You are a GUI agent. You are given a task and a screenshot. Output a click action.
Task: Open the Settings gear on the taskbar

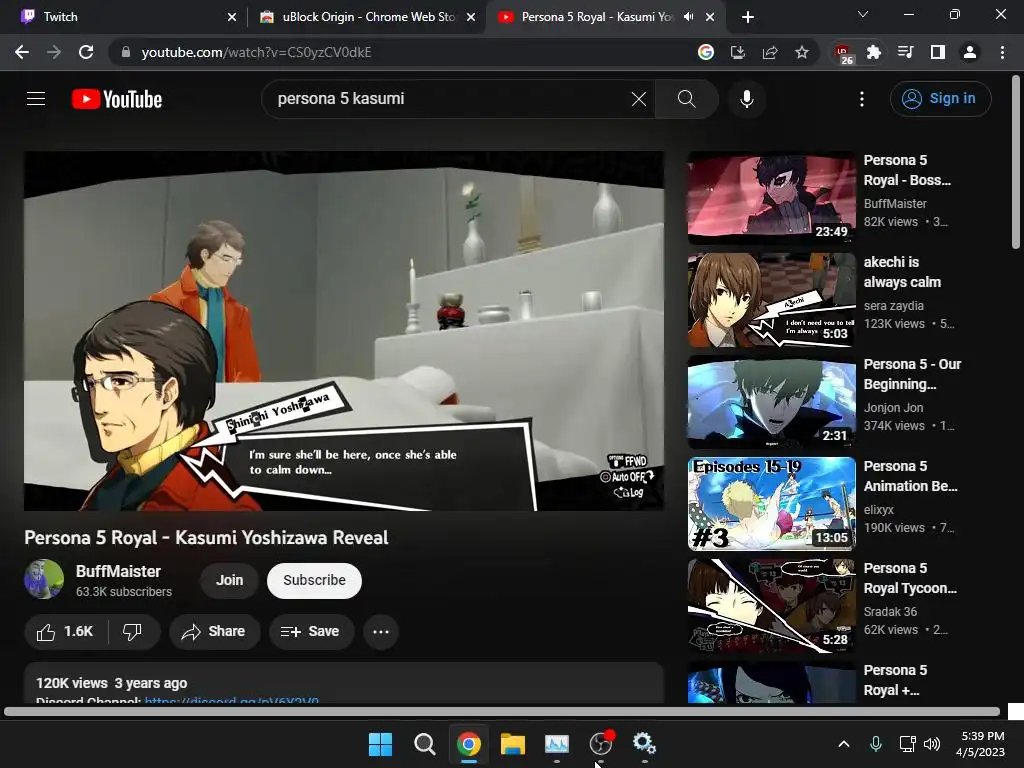pos(645,744)
